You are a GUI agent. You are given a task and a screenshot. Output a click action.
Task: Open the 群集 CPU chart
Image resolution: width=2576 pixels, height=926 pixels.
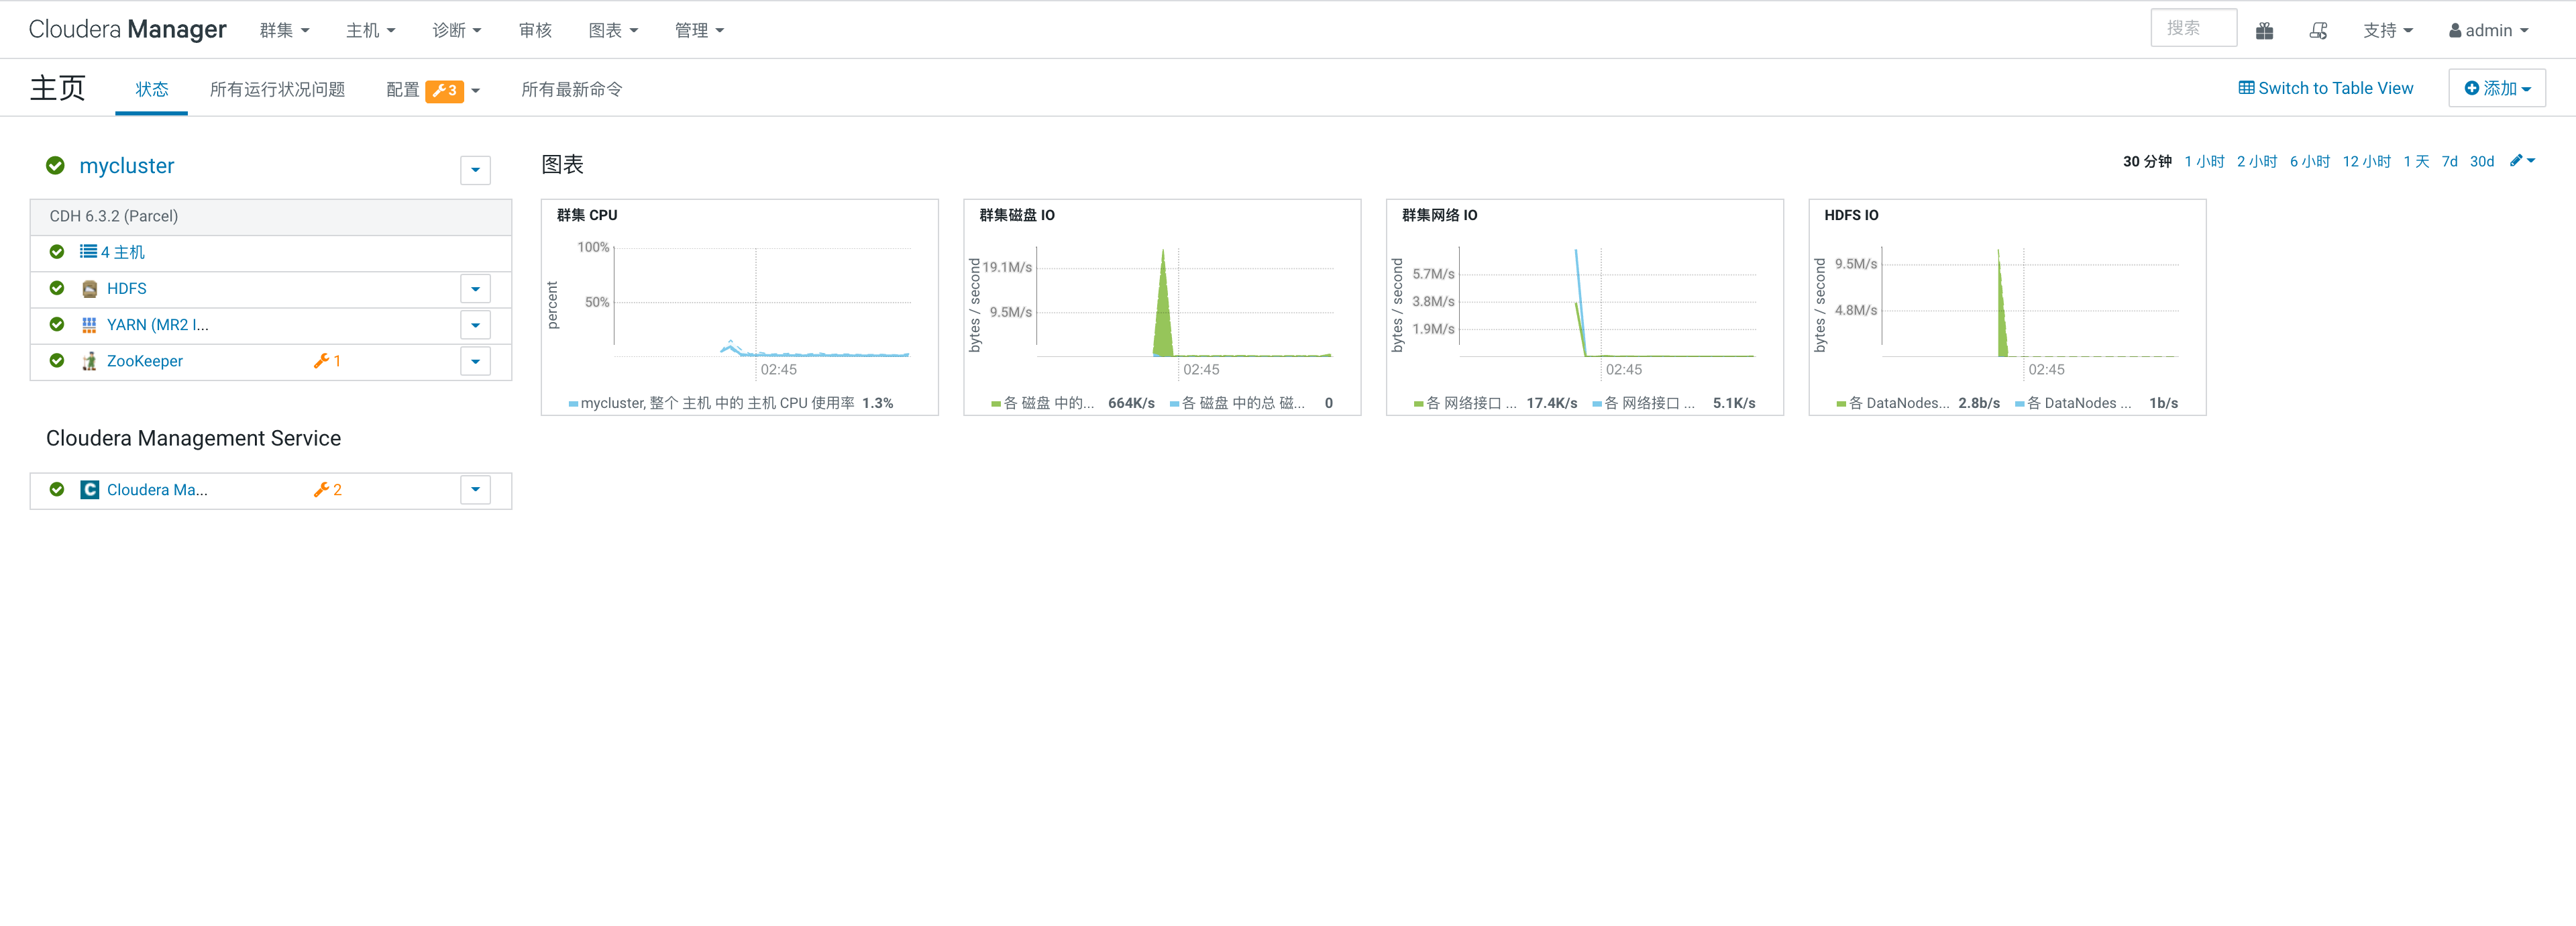pyautogui.click(x=739, y=300)
